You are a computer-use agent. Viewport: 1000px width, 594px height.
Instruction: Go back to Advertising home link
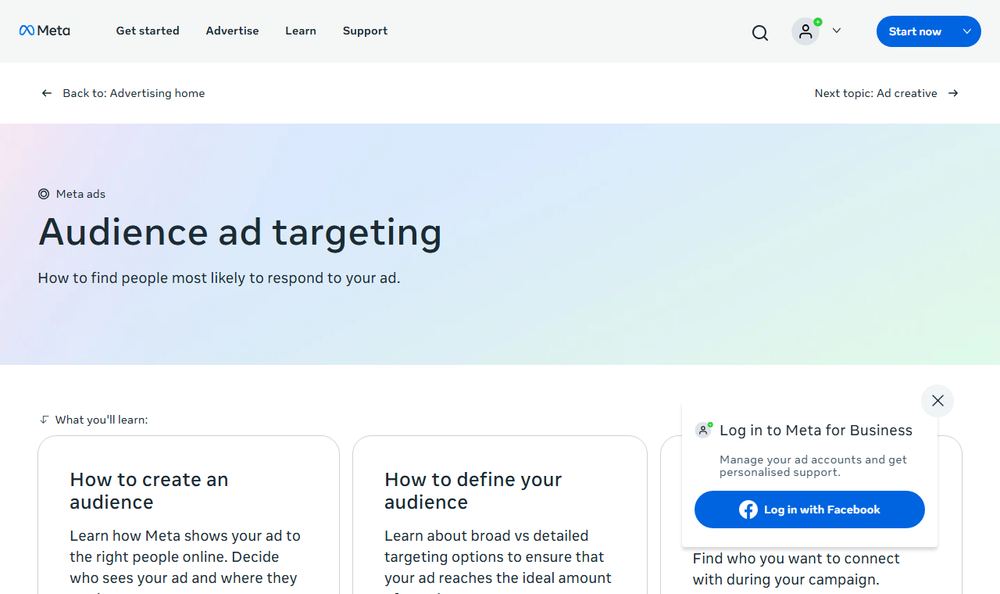click(x=133, y=93)
